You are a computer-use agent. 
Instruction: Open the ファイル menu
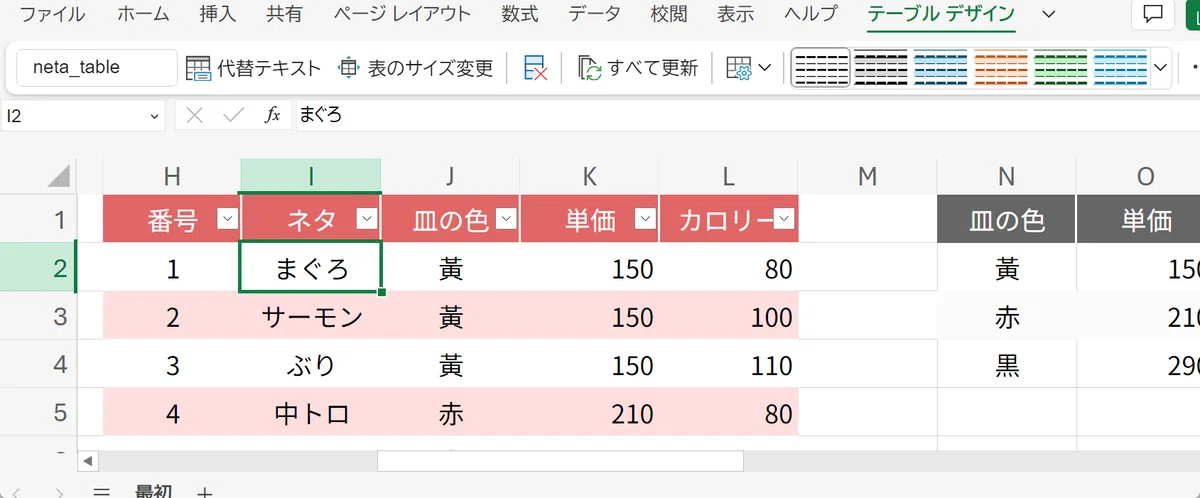[x=53, y=15]
